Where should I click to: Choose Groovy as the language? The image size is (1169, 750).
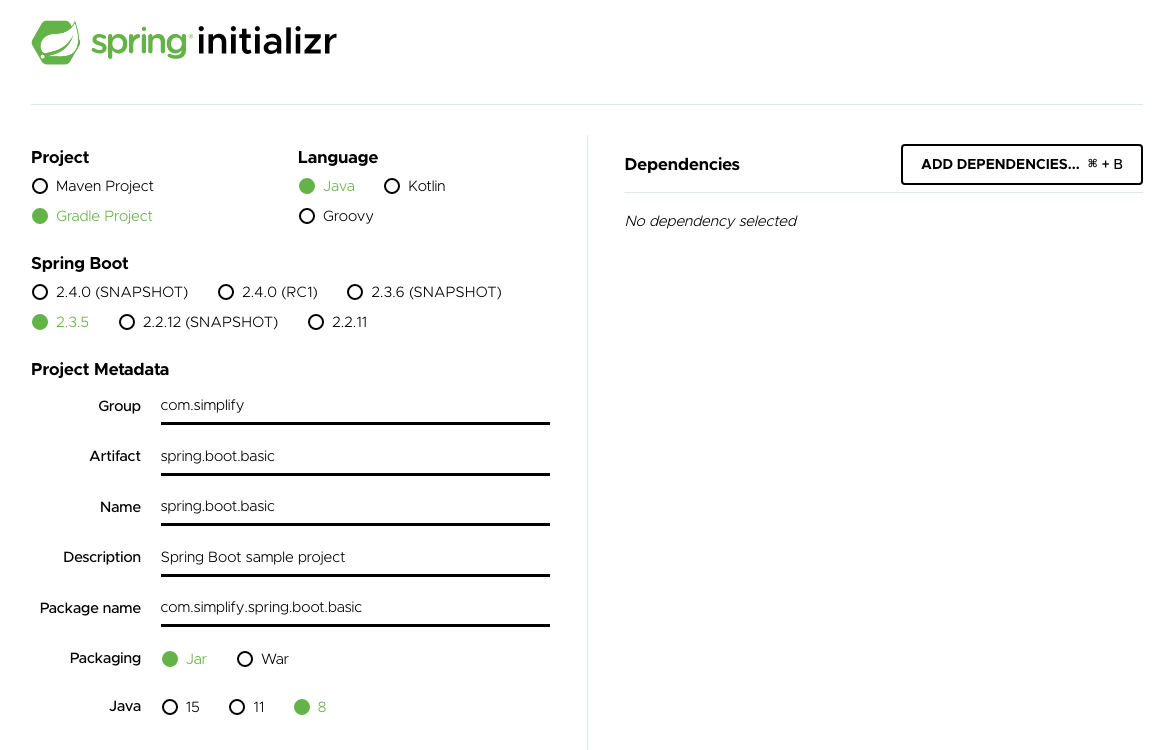(307, 216)
